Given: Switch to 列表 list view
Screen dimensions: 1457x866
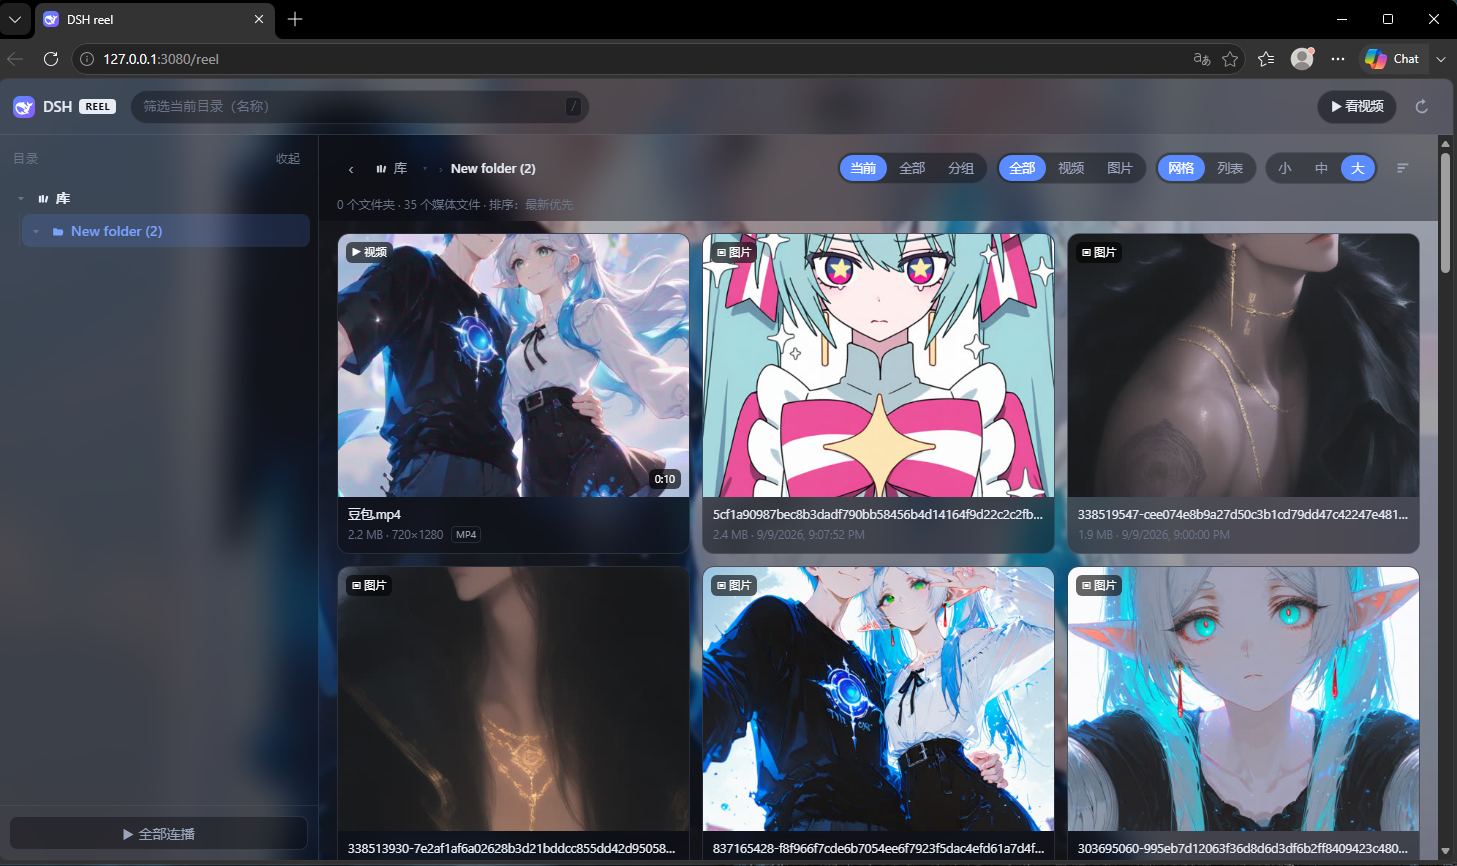Looking at the screenshot, I should pos(1230,168).
